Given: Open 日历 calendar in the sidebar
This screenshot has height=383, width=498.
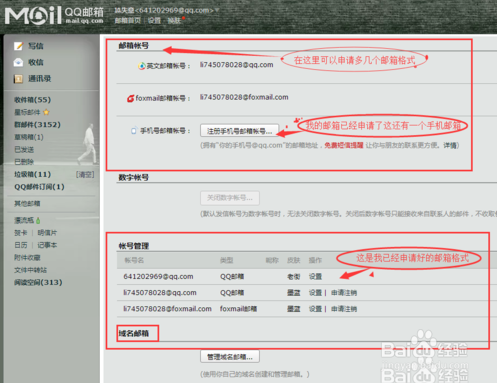Looking at the screenshot, I should click(x=21, y=245).
